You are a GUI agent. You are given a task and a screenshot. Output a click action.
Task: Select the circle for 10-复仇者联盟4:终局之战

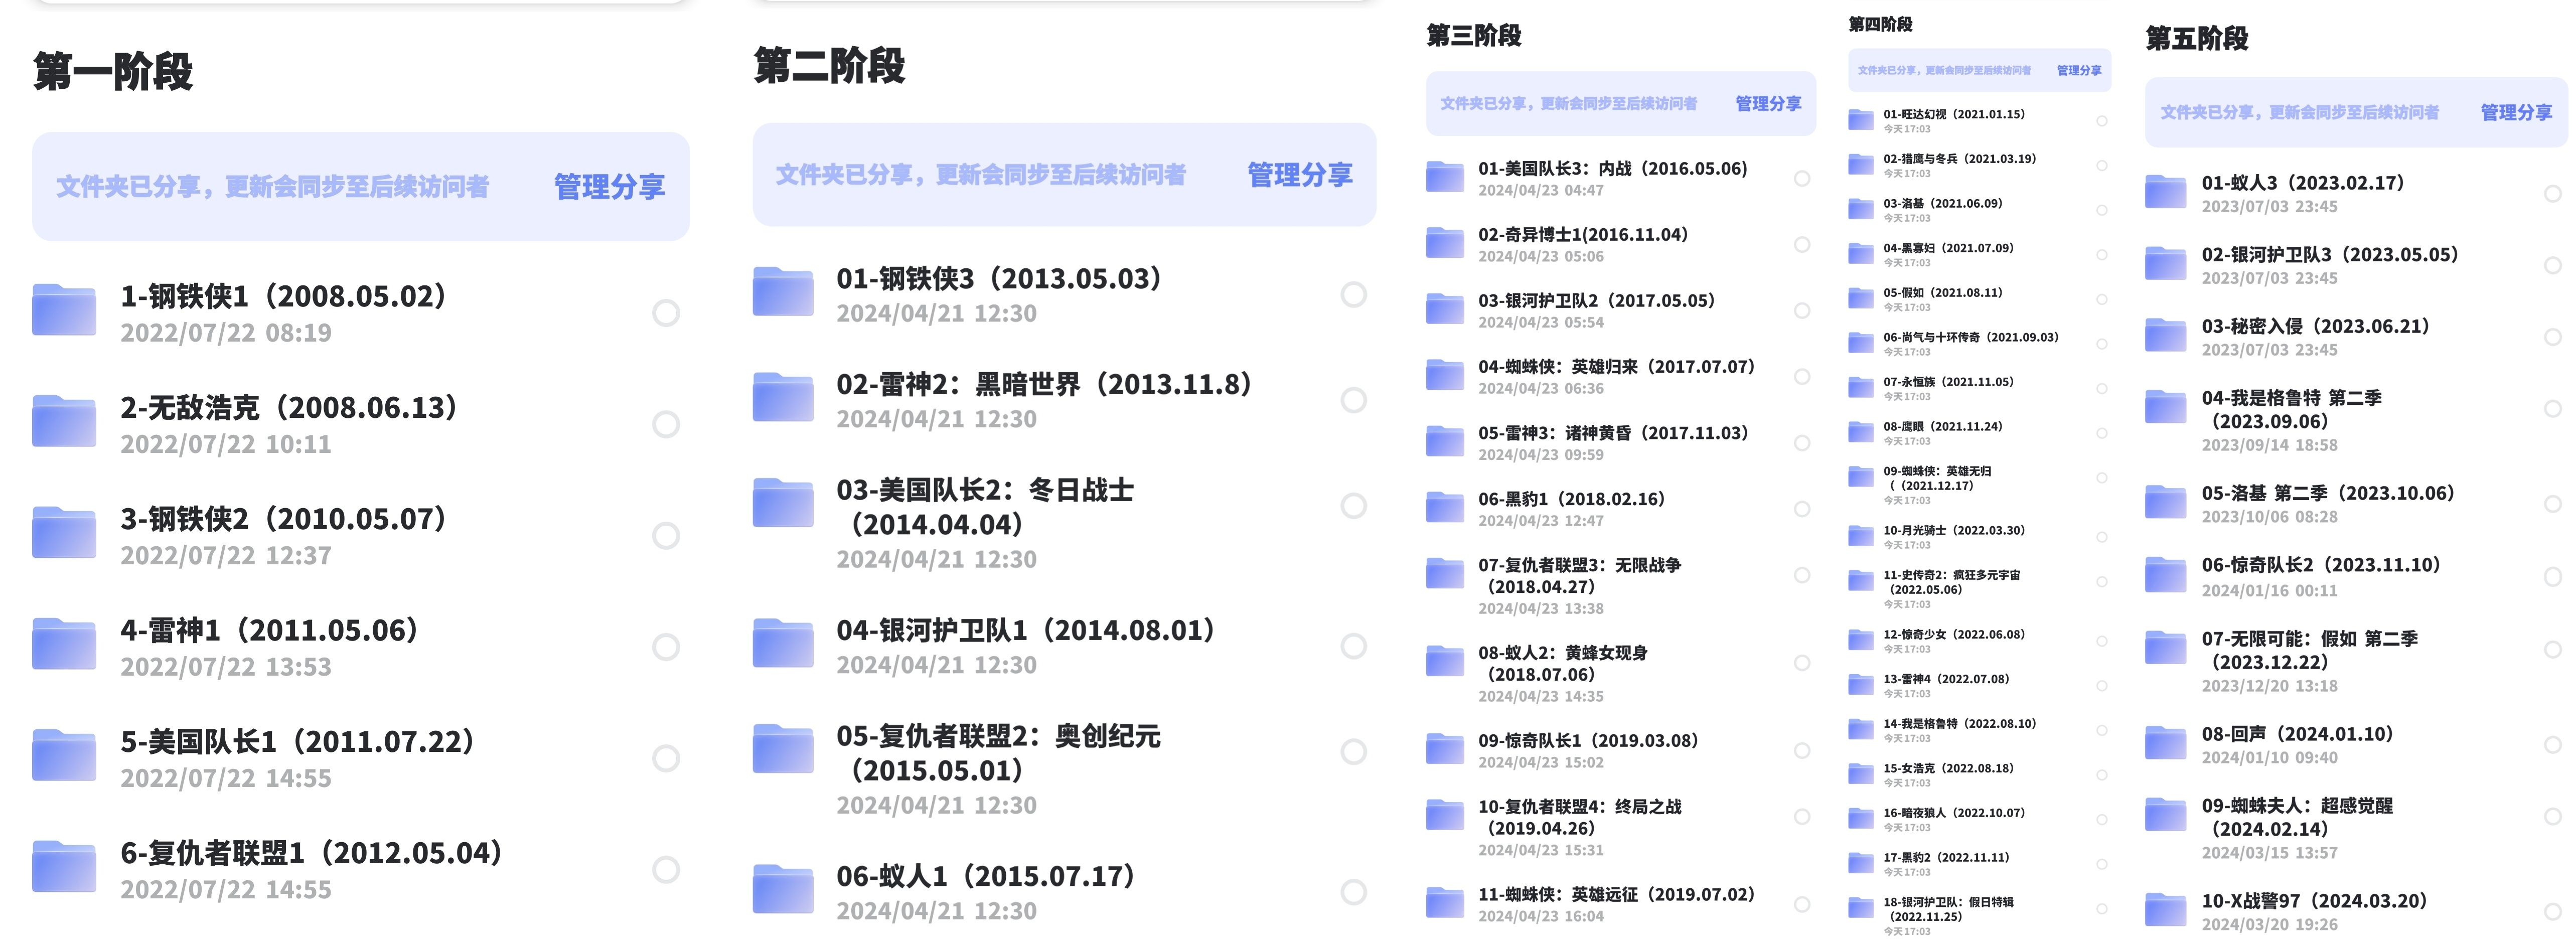[1802, 817]
